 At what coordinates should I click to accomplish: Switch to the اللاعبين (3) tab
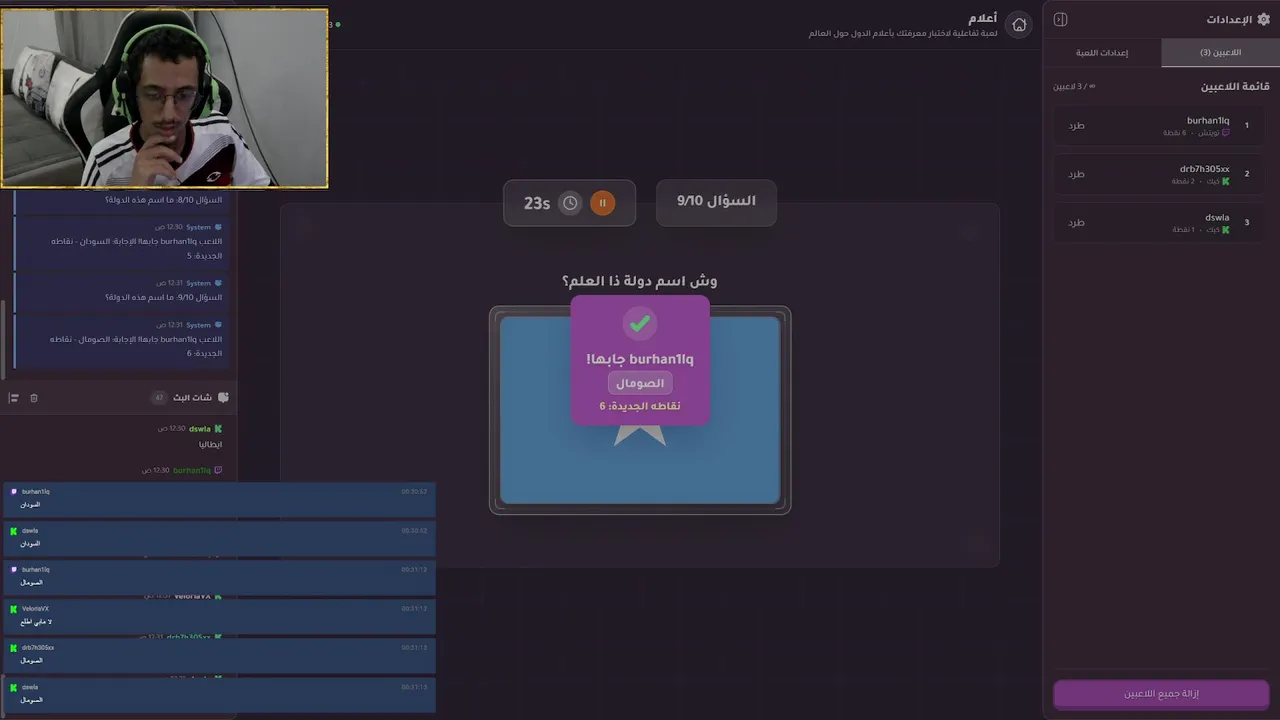pyautogui.click(x=1221, y=53)
